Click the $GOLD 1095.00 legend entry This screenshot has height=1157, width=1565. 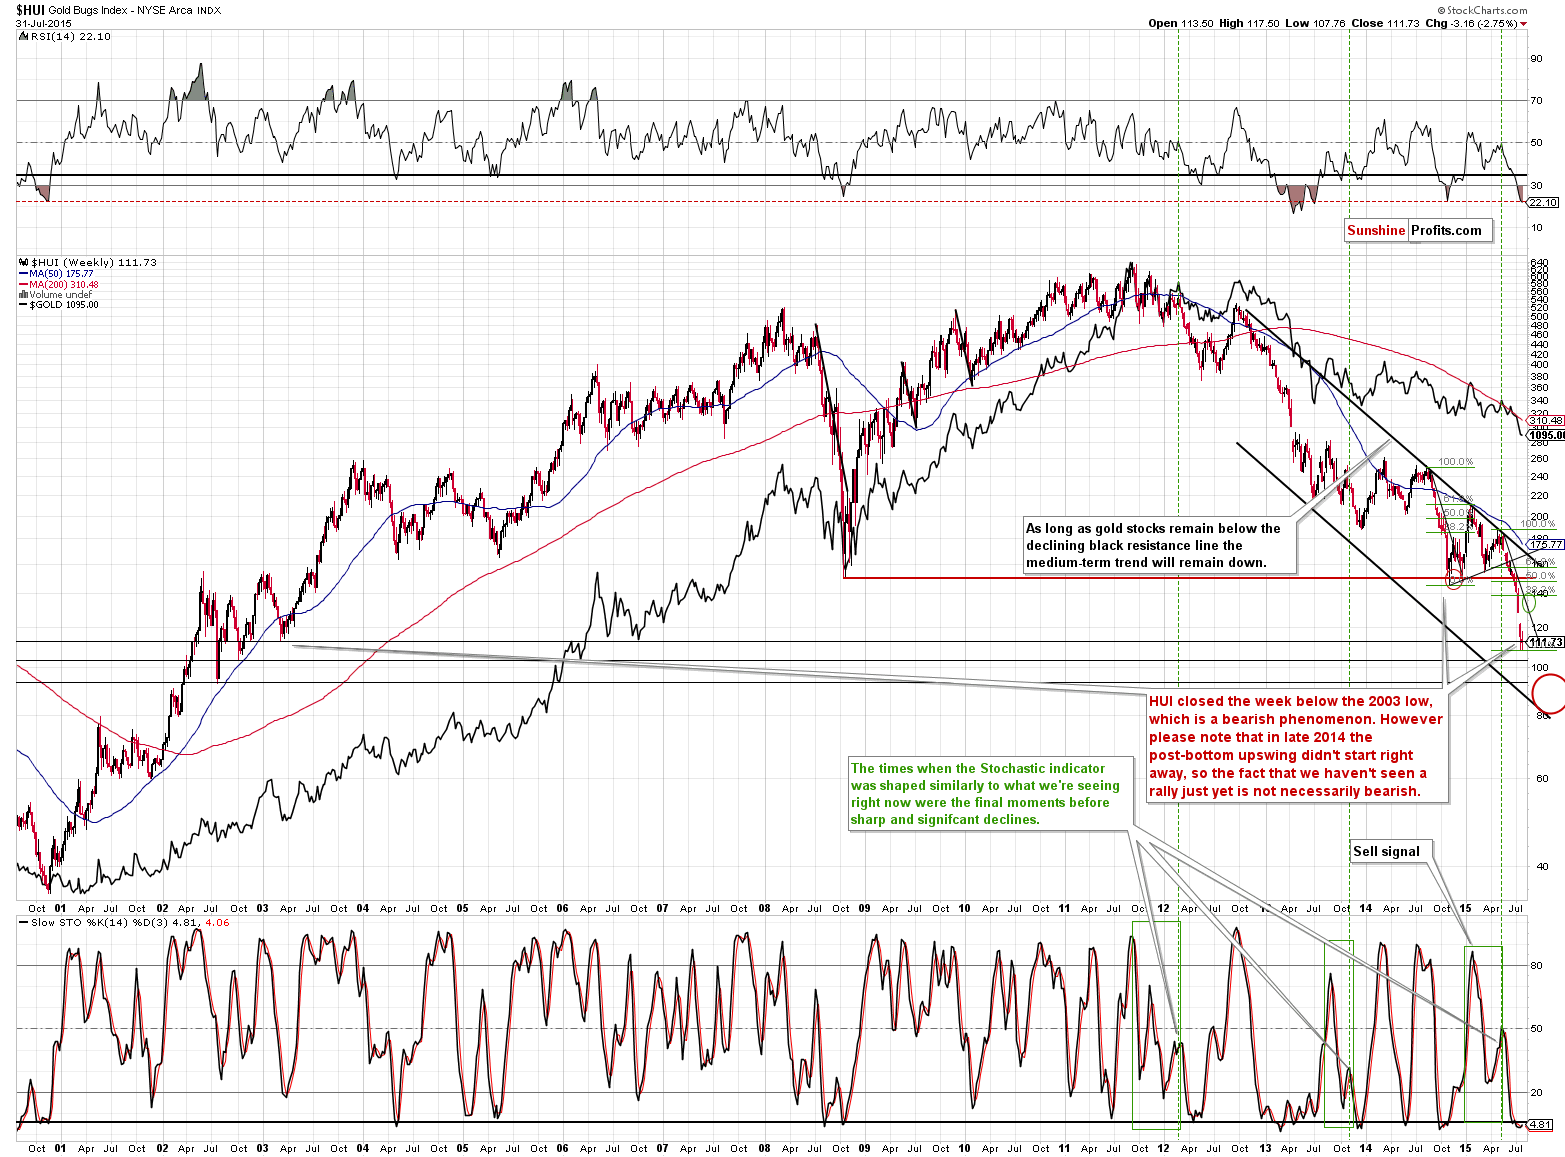(x=58, y=305)
